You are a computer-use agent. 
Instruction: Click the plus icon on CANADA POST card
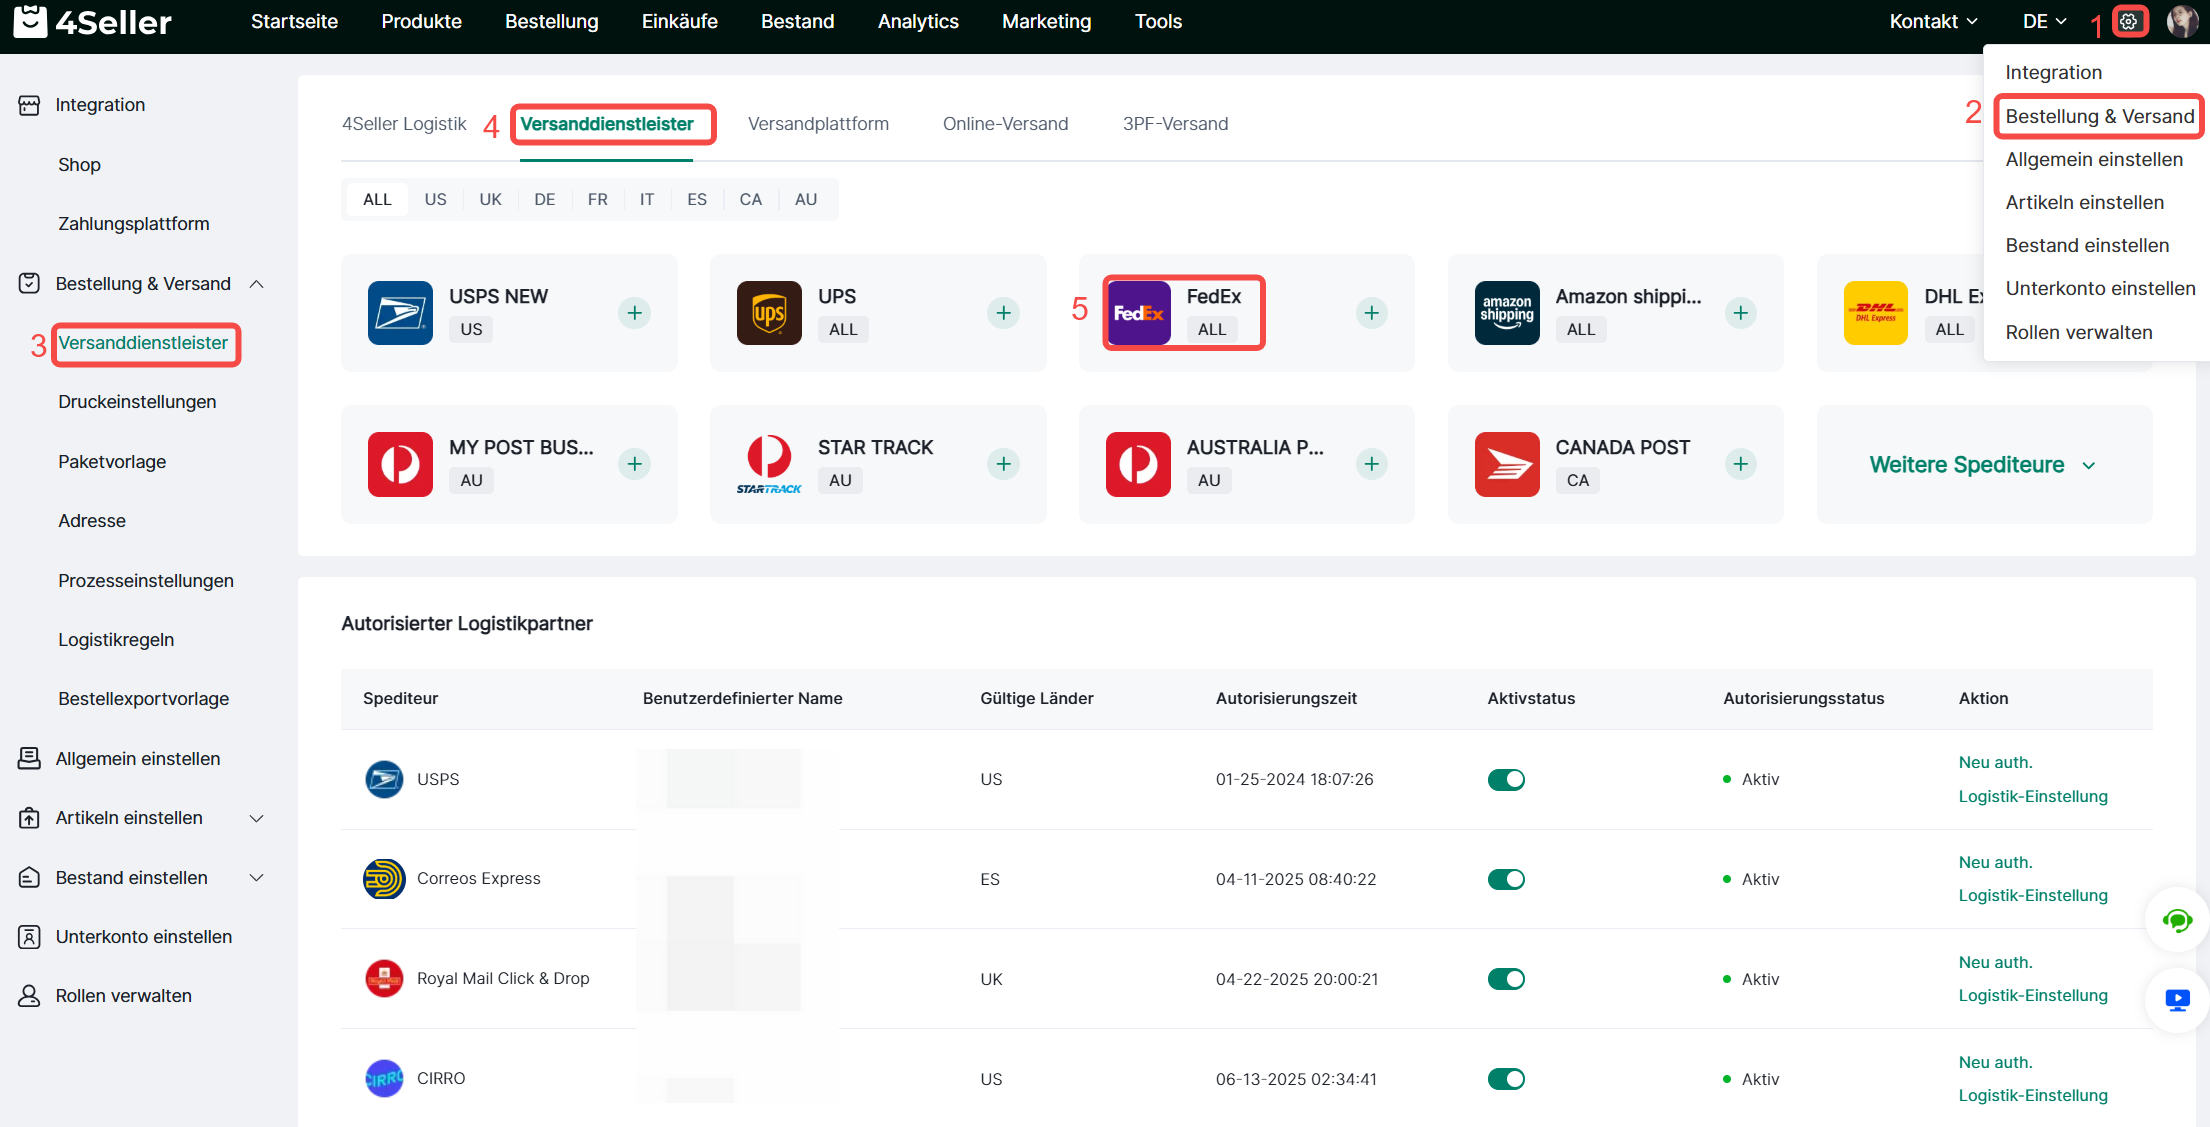(1740, 464)
